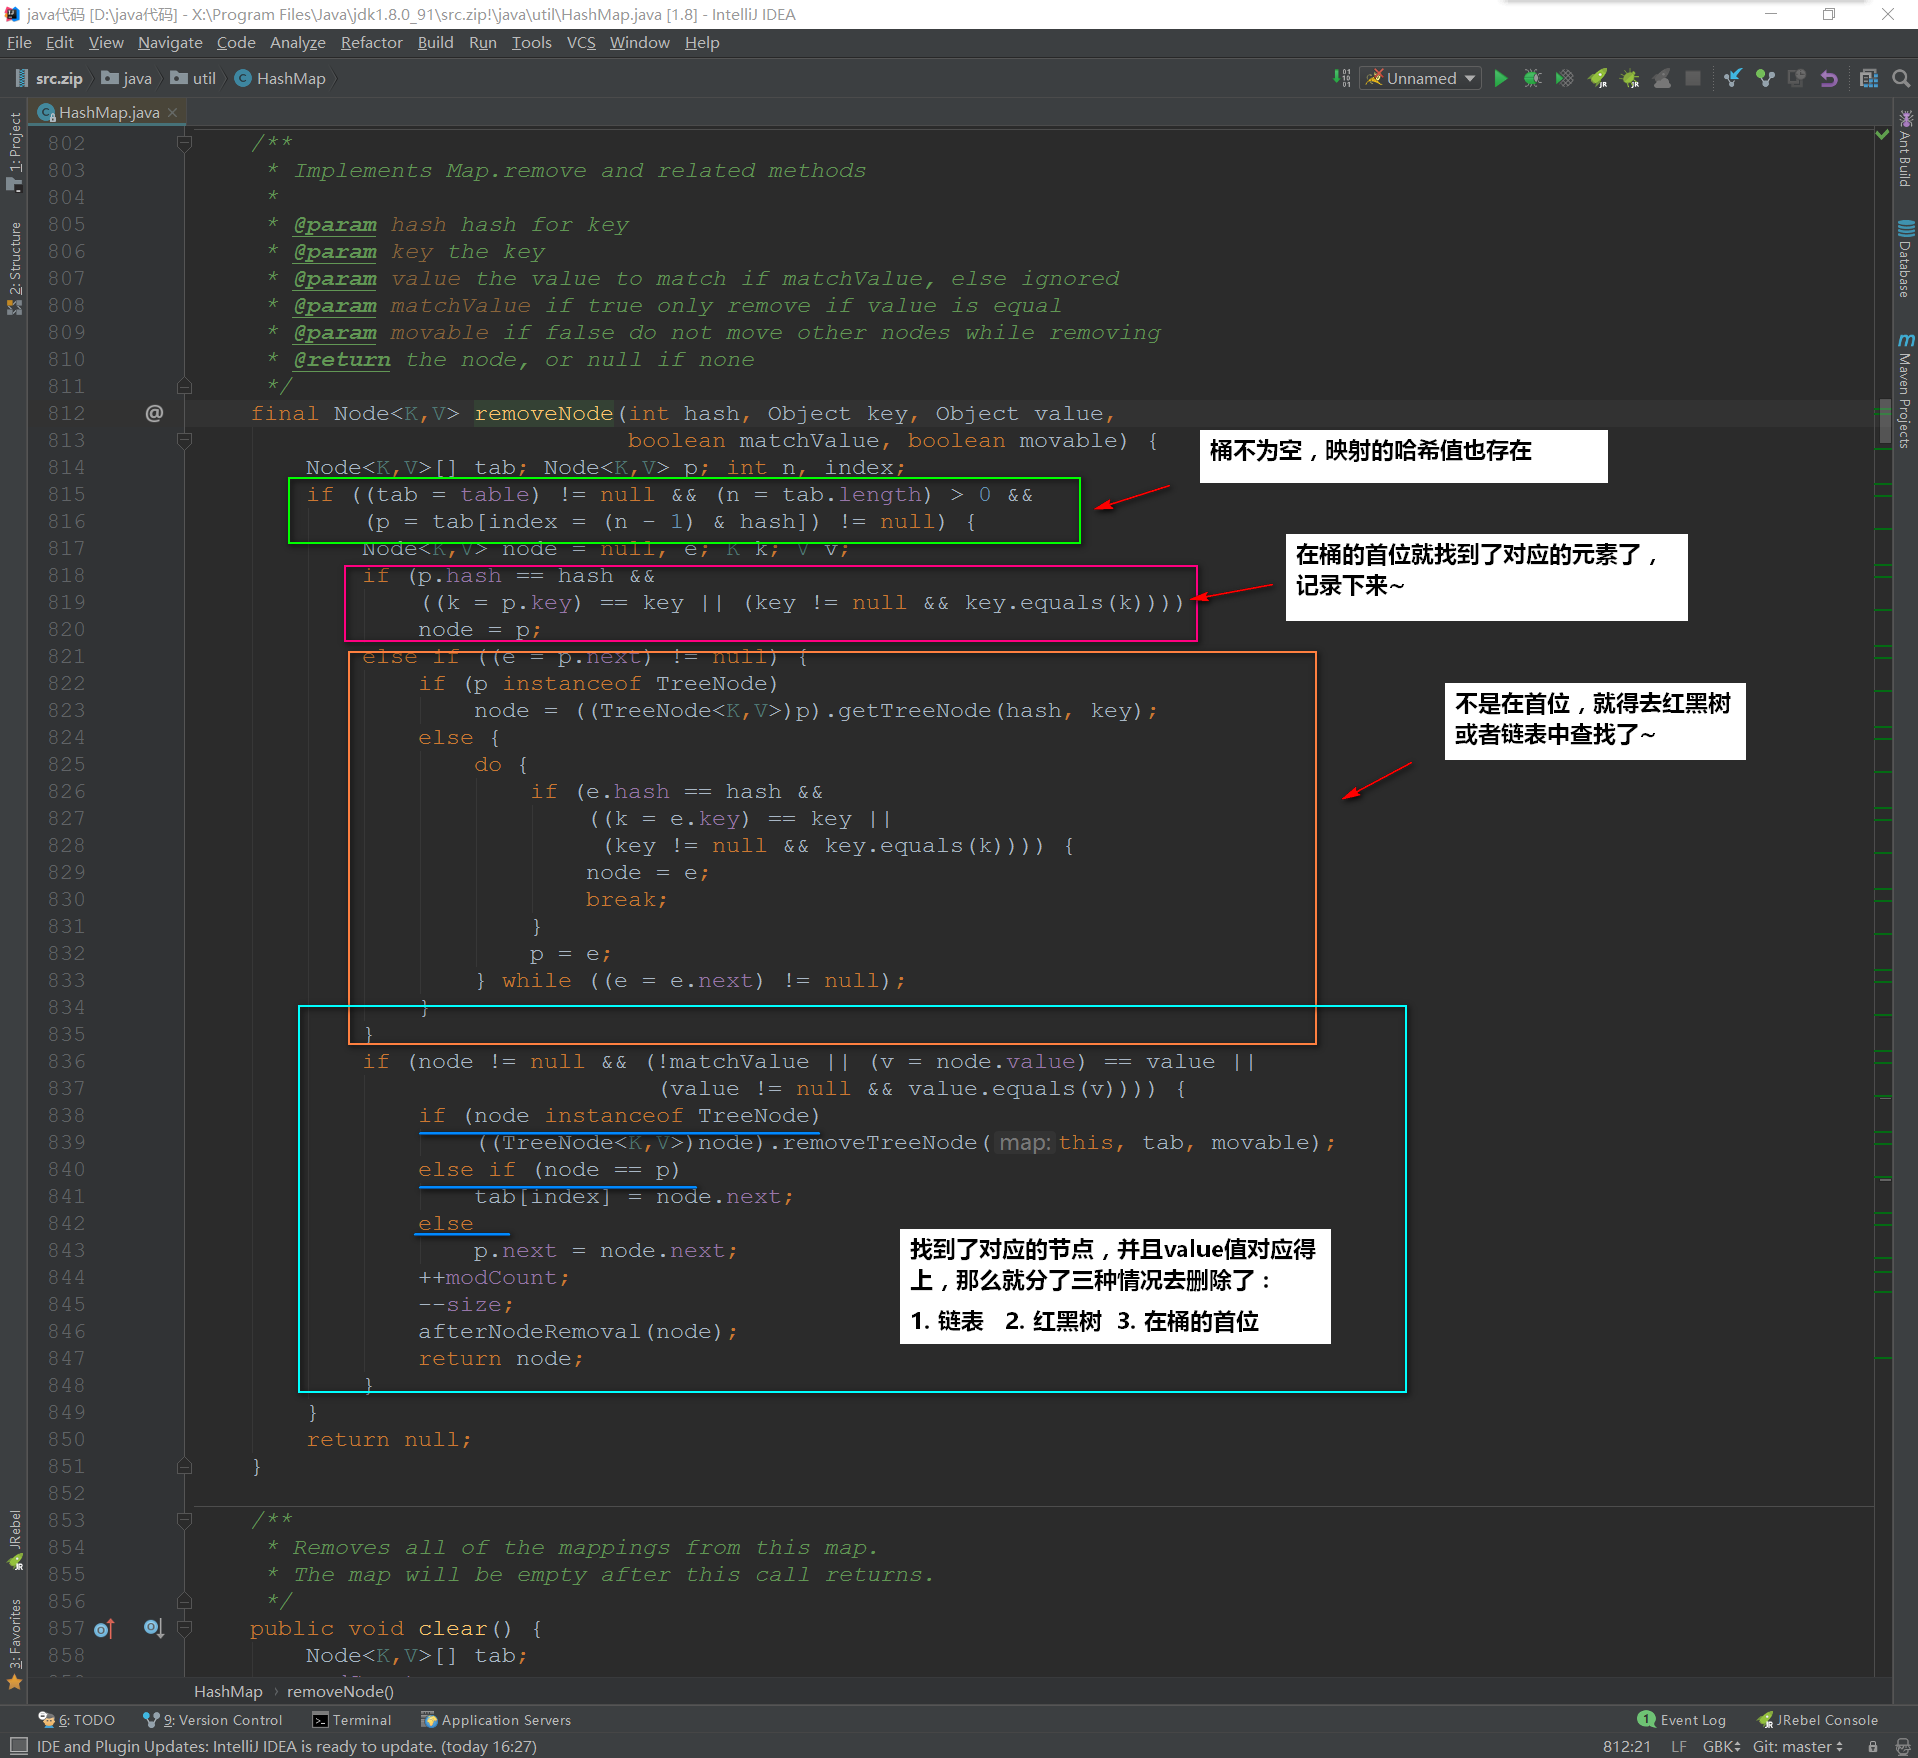Open the Database tool window
This screenshot has height=1758, width=1918.
pos(1905,258)
